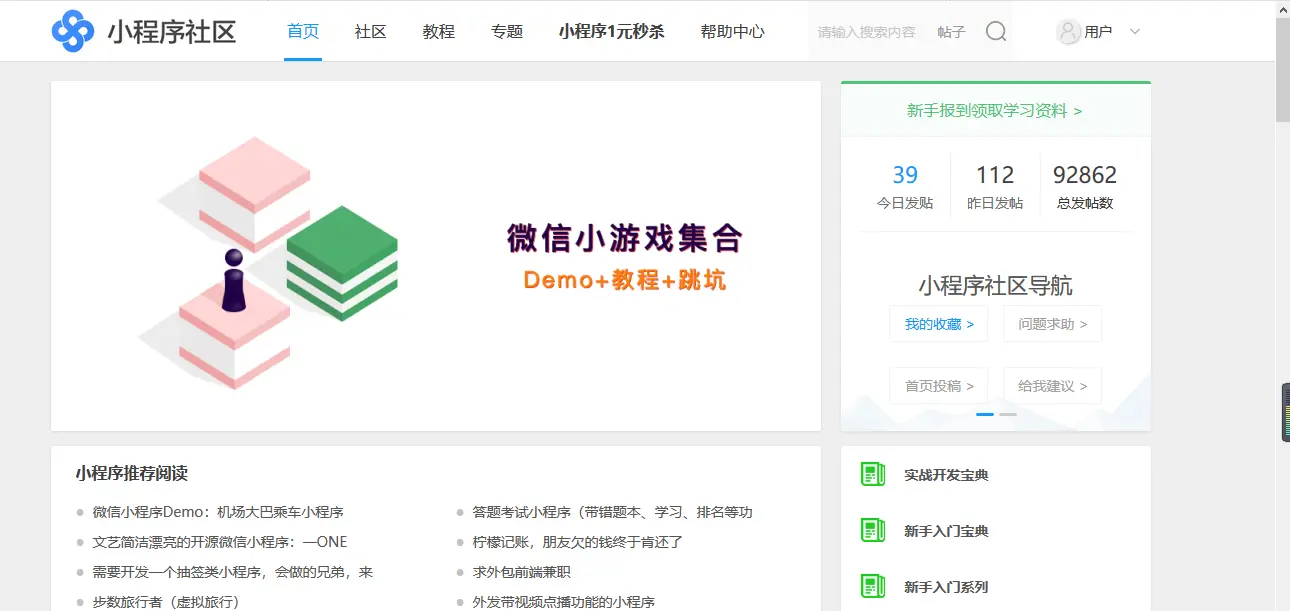Click the 新手入门系列 green book icon
This screenshot has width=1290, height=611.
873,587
